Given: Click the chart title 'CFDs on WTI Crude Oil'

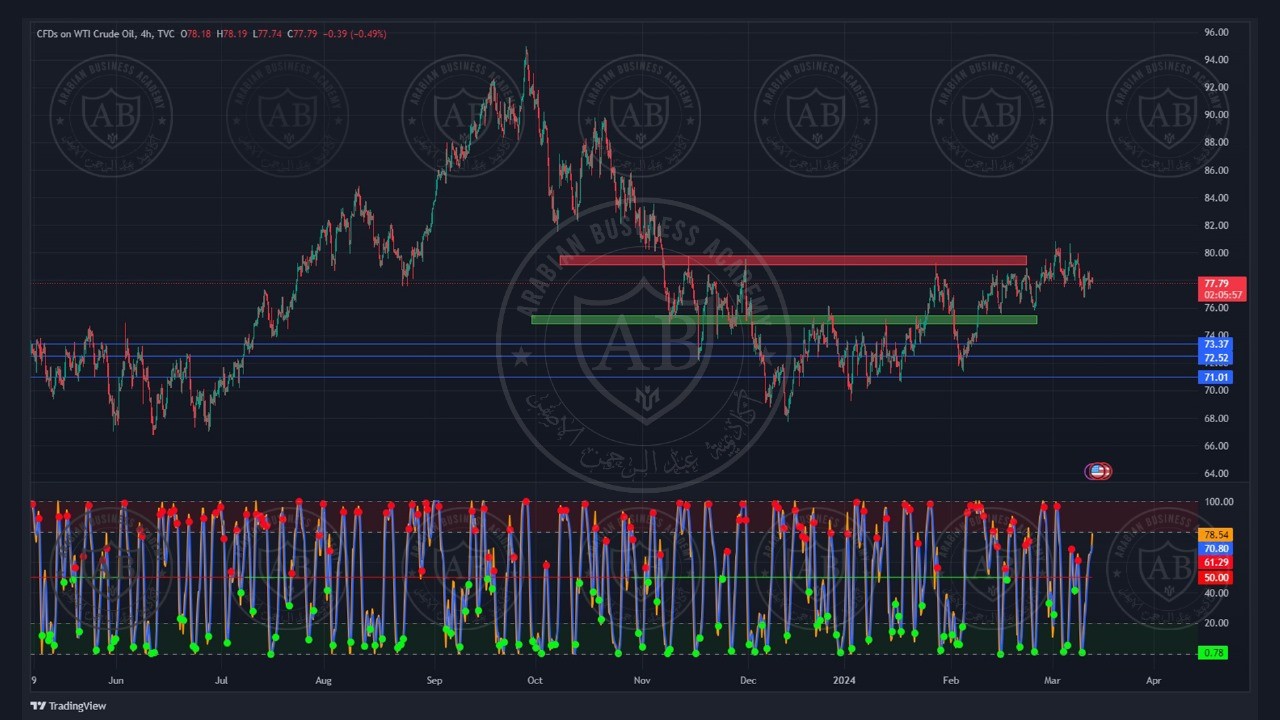Looking at the screenshot, I should (85, 34).
